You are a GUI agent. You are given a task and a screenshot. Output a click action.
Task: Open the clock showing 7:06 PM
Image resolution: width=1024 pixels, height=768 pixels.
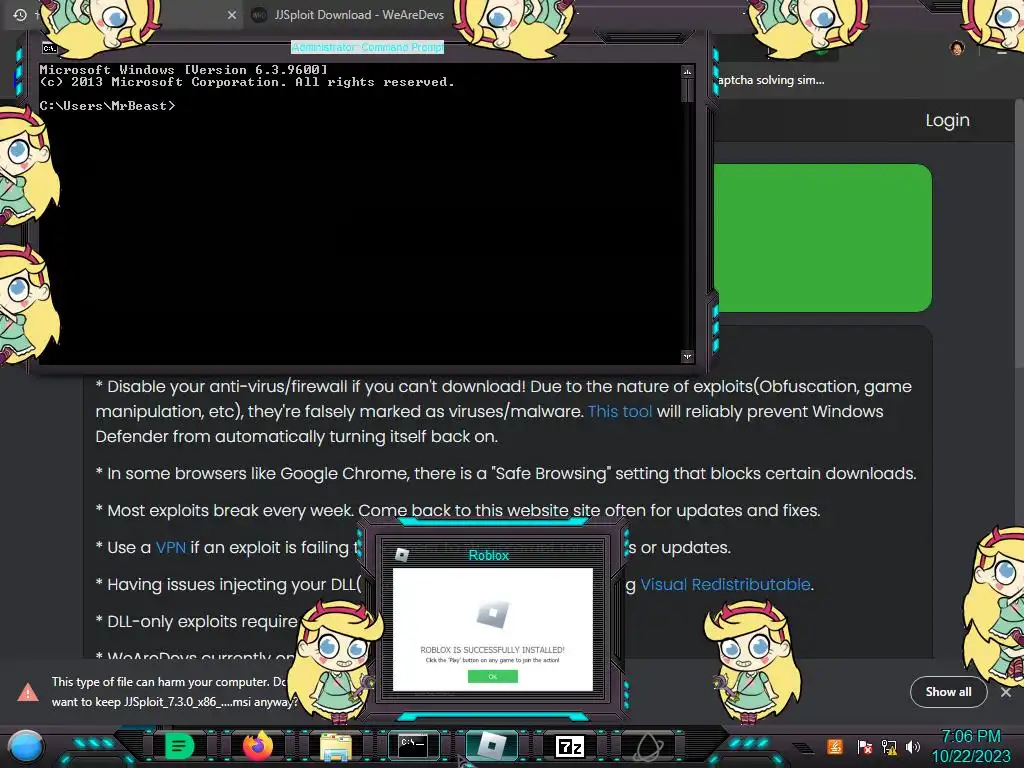pyautogui.click(x=970, y=736)
